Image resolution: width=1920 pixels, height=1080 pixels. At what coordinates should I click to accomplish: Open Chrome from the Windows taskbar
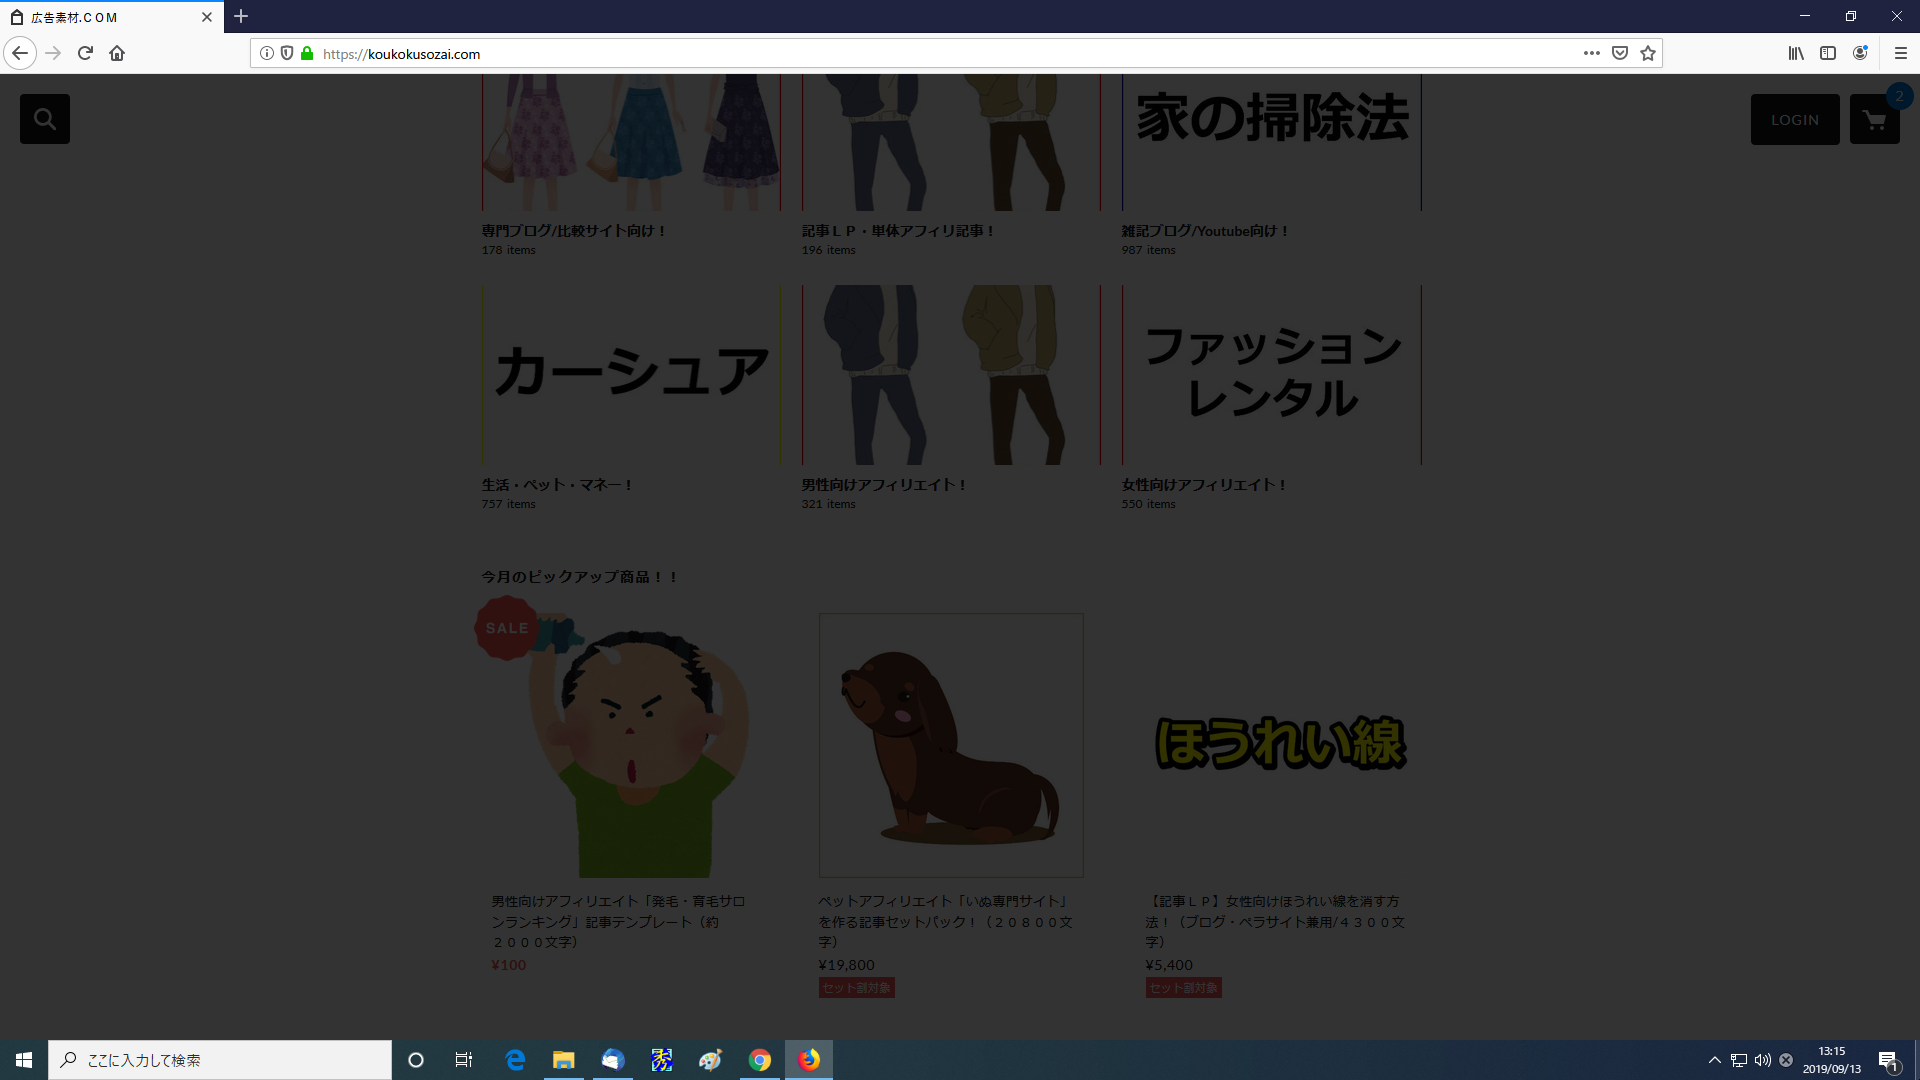pyautogui.click(x=760, y=1060)
